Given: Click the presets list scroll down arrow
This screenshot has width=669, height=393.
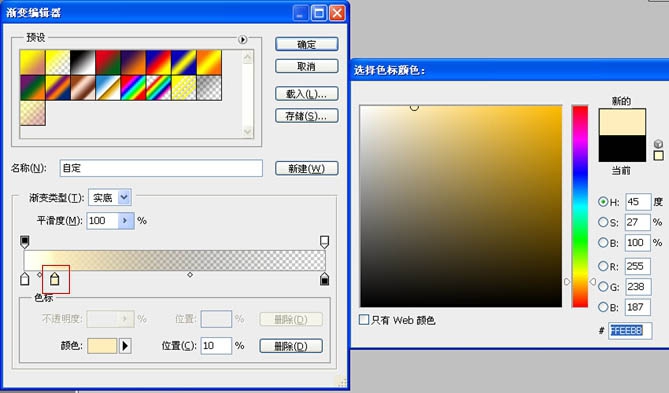Looking at the screenshot, I should [247, 132].
